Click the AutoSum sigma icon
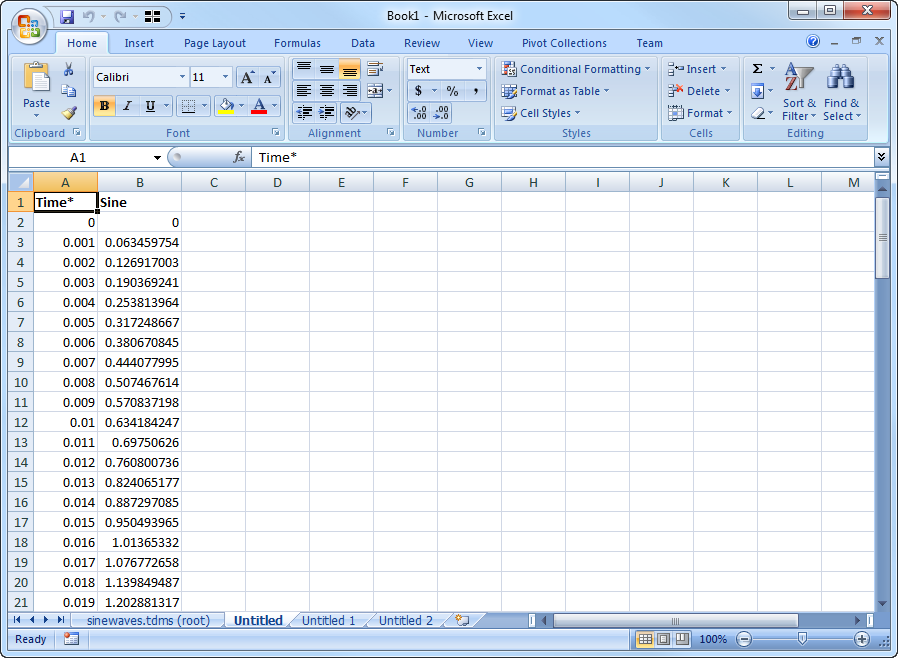 tap(757, 69)
